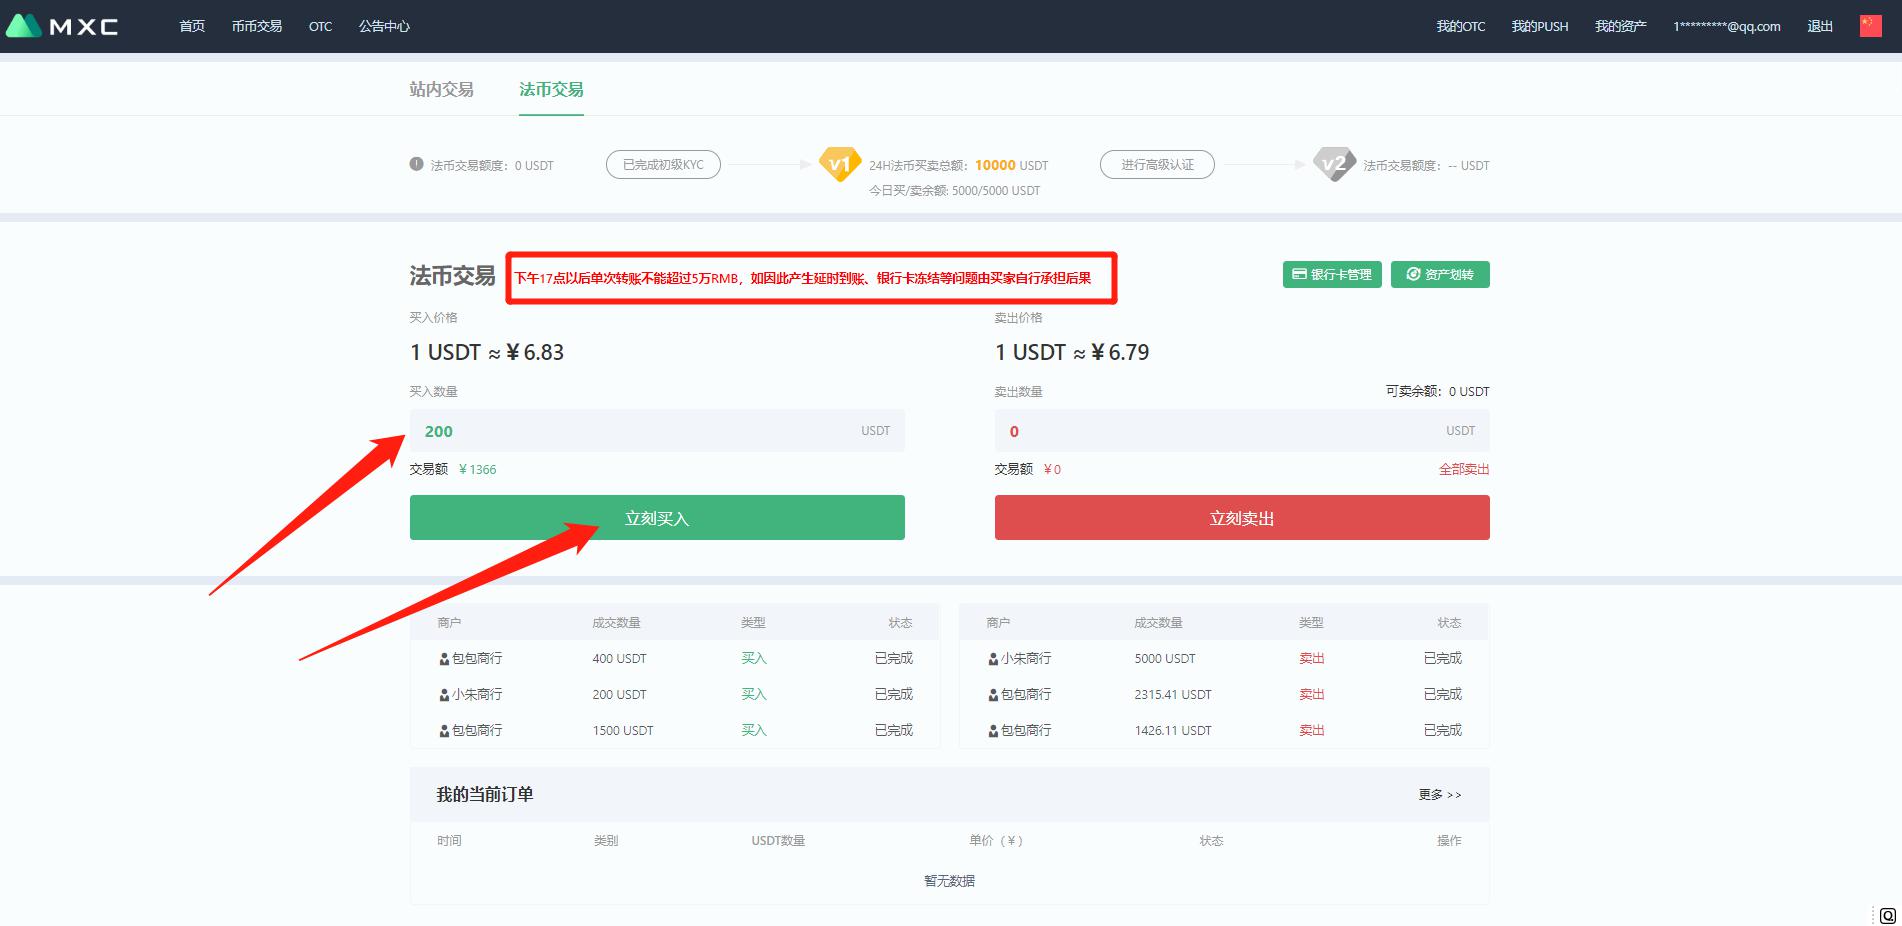Switch to the 站内交易 tab
1902x926 pixels.
pyautogui.click(x=441, y=89)
